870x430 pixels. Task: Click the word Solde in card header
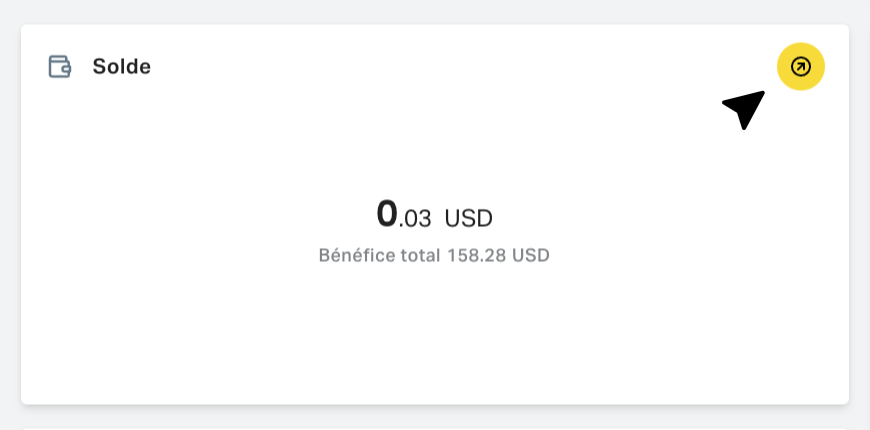pos(122,67)
